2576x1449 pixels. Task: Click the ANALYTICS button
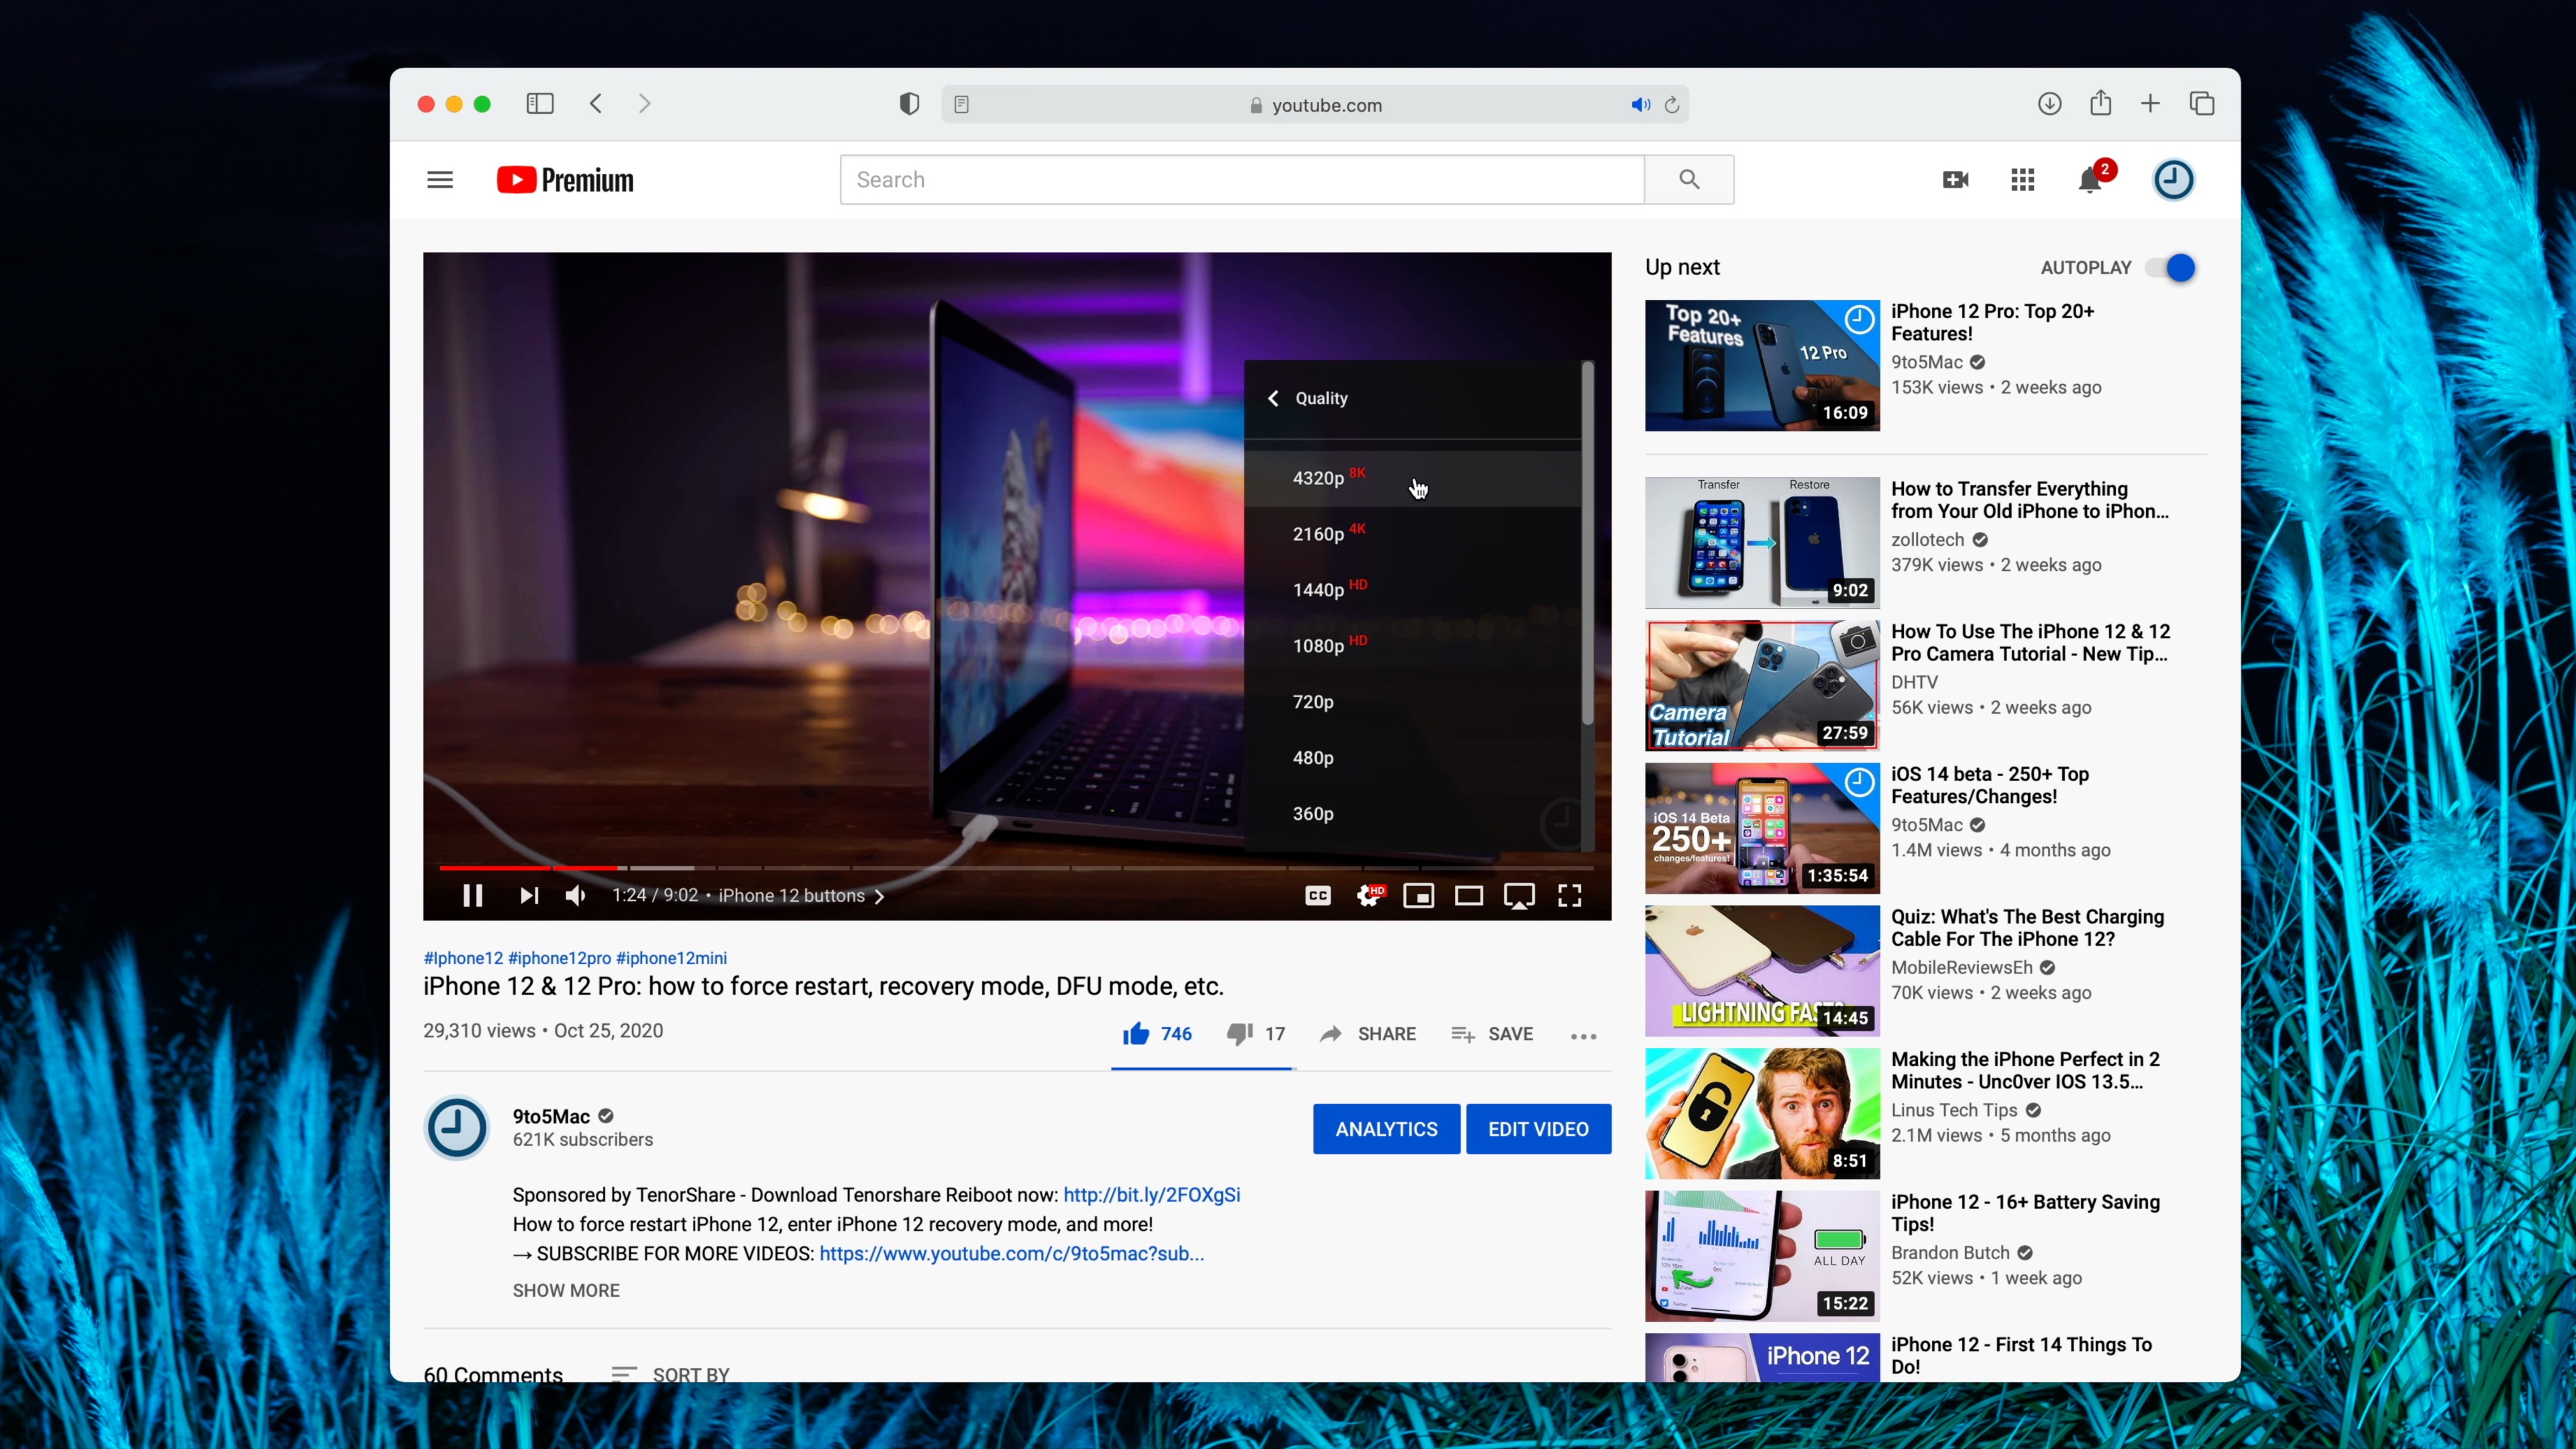(x=1386, y=1129)
